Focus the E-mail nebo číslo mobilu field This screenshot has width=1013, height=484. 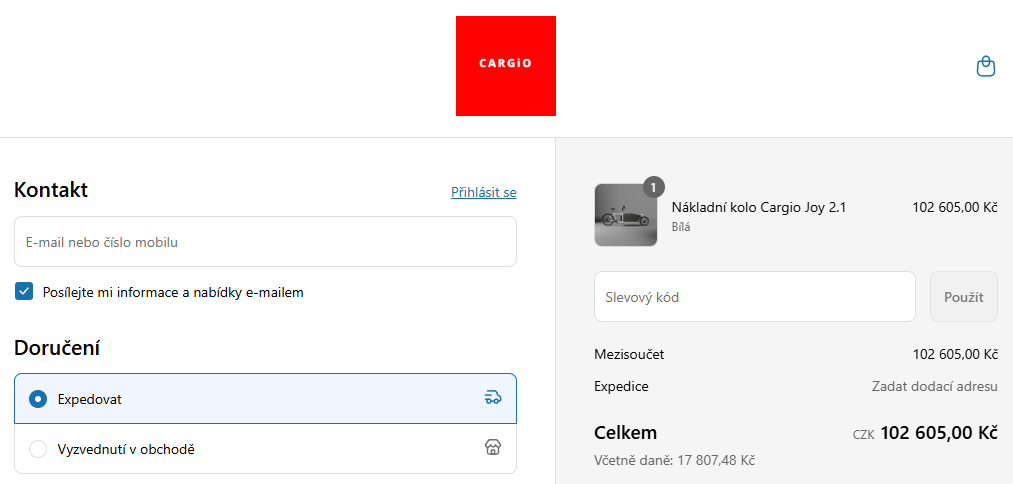point(265,242)
